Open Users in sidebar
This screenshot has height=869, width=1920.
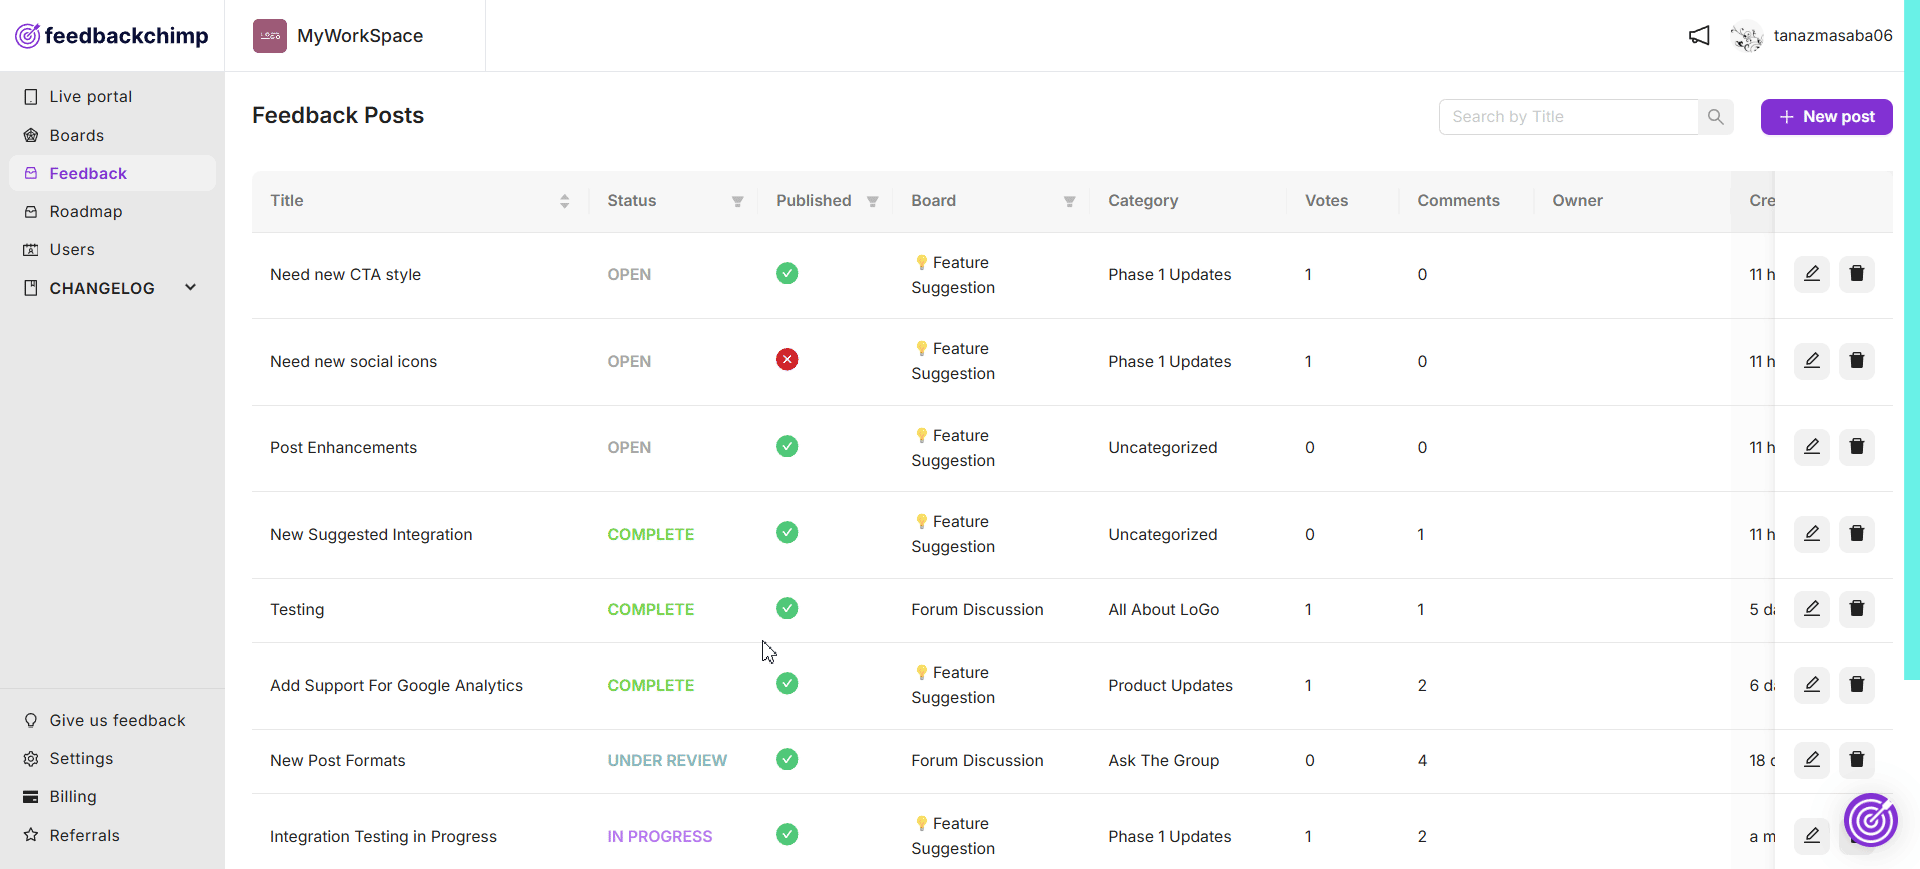(x=112, y=249)
